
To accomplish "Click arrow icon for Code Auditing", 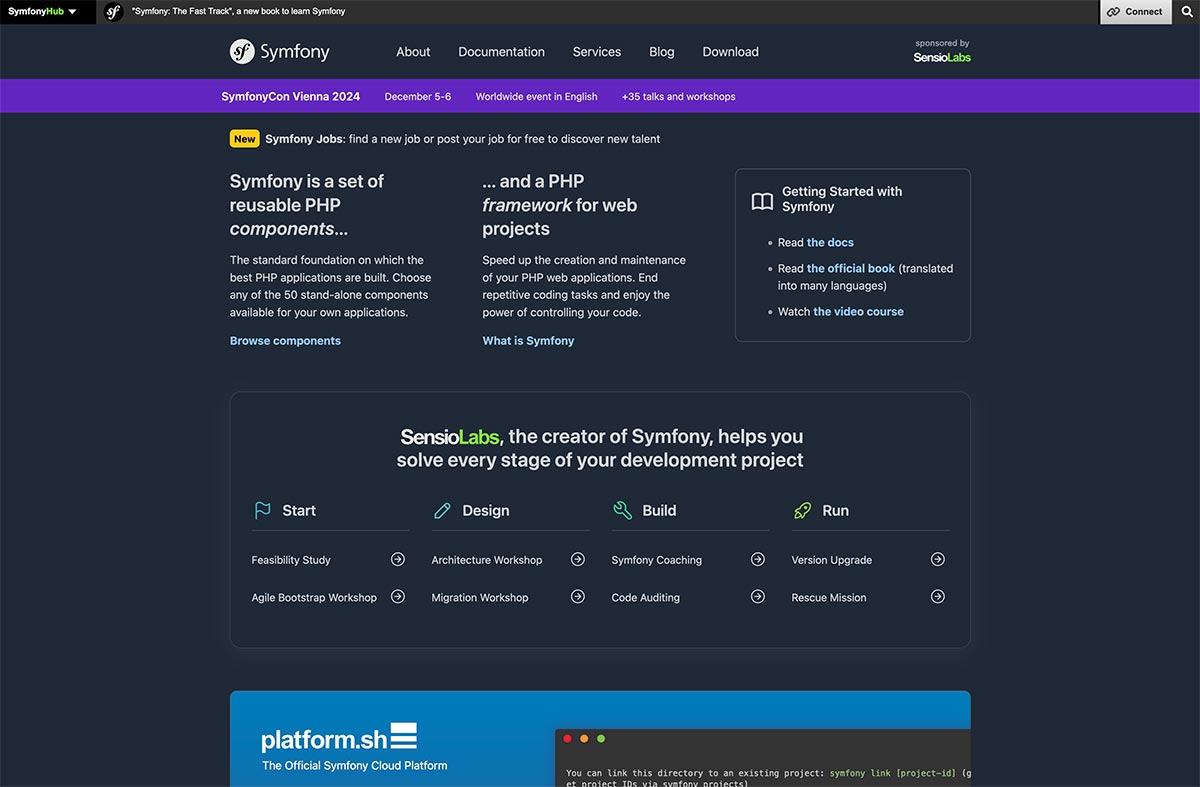I will (x=758, y=596).
